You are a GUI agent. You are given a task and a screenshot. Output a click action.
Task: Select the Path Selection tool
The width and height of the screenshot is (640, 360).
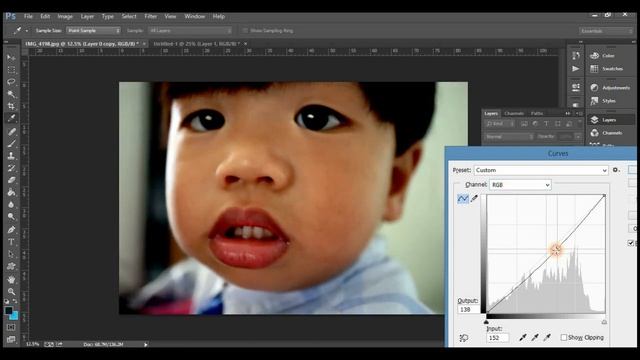(11, 254)
